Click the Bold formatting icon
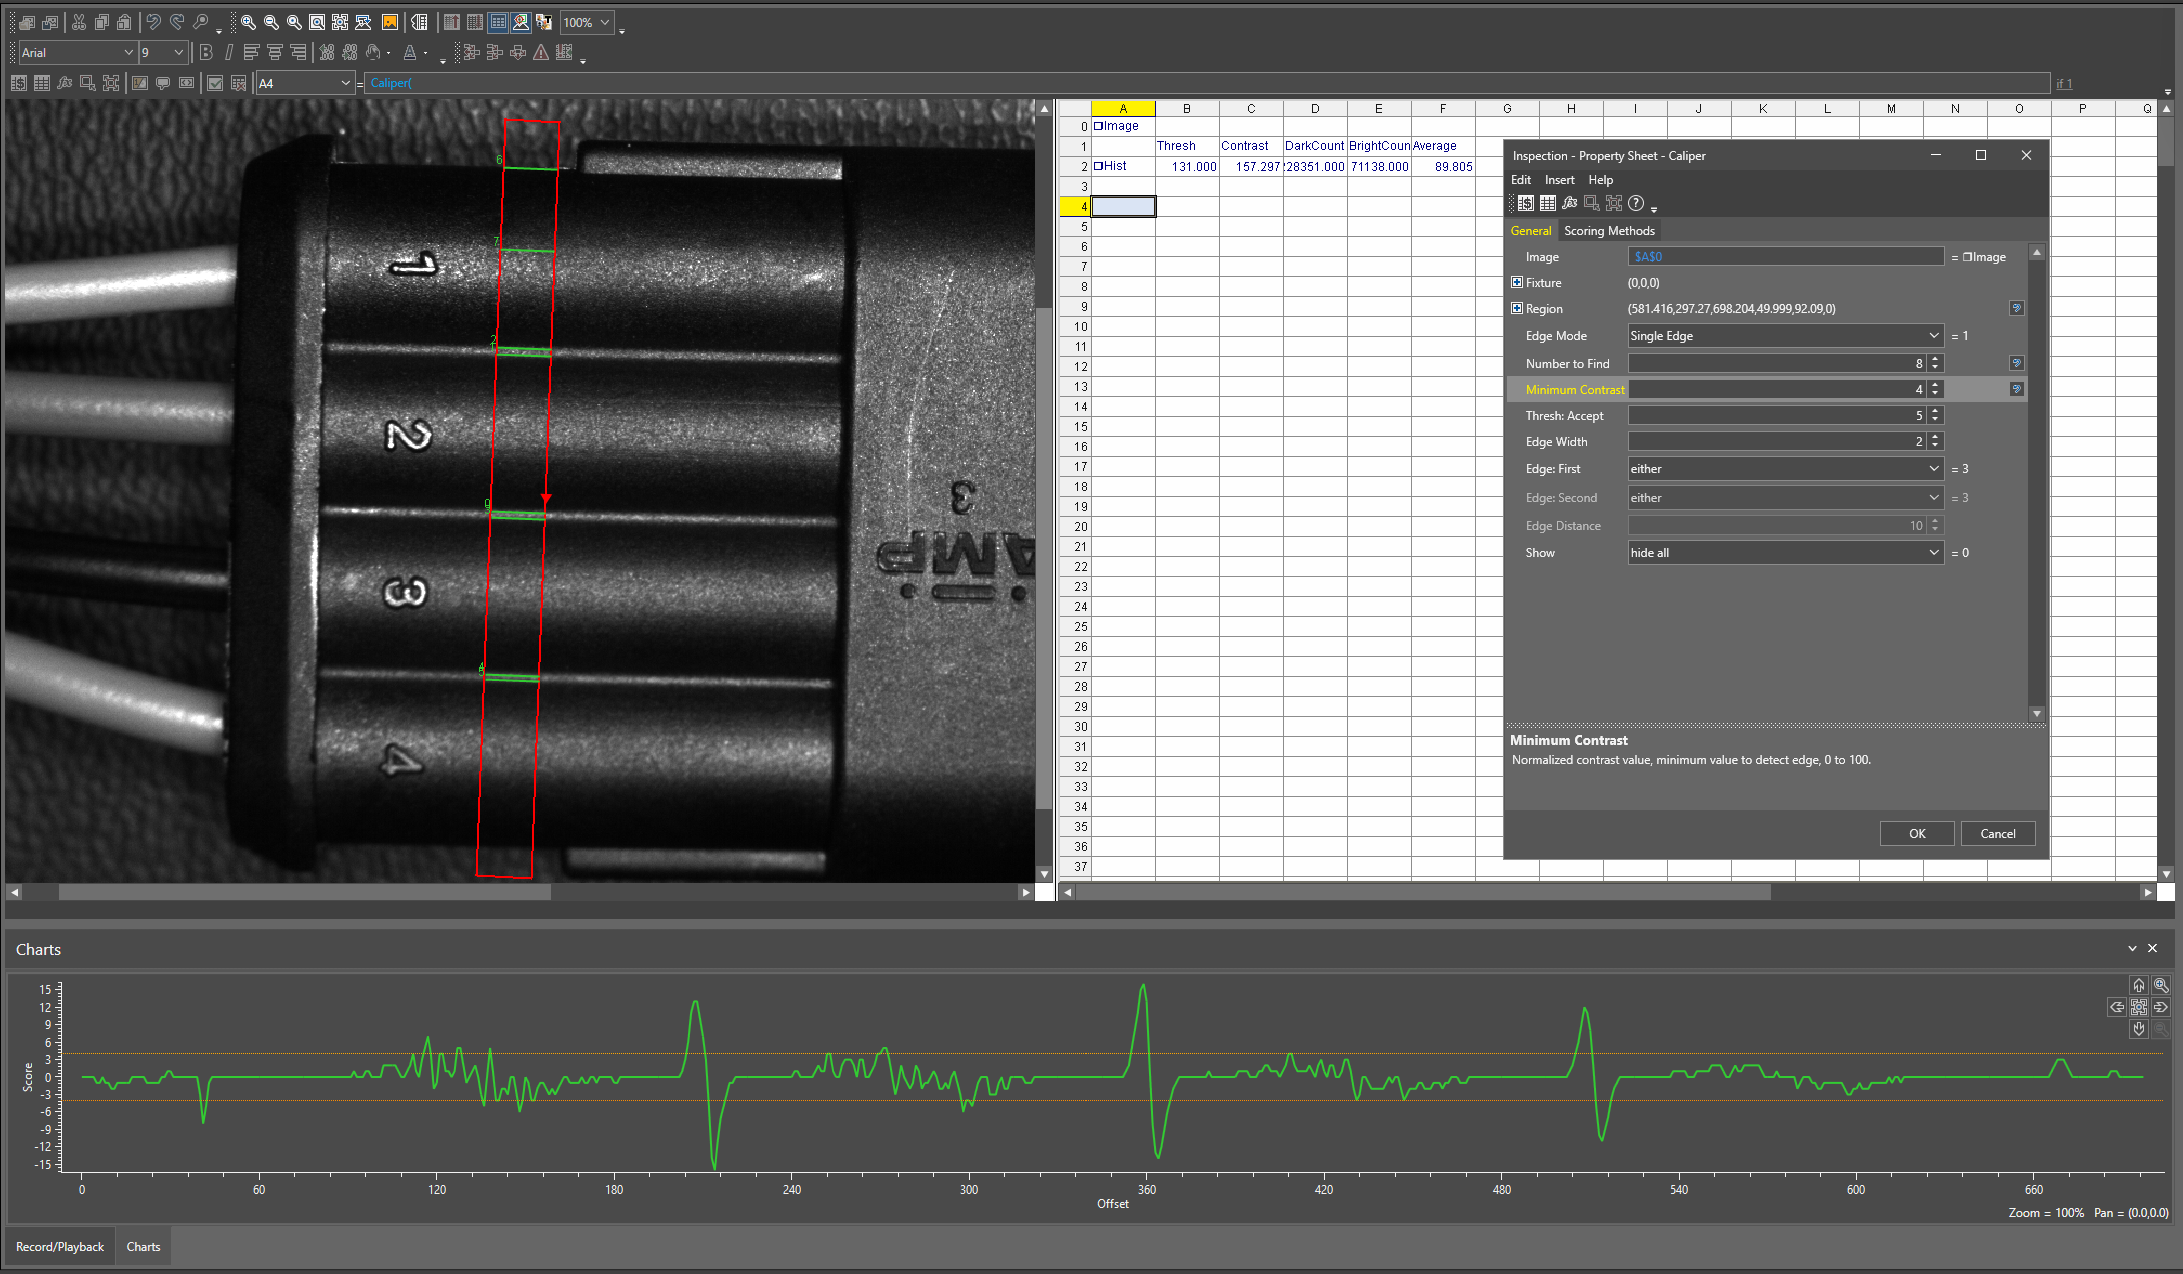 [206, 52]
